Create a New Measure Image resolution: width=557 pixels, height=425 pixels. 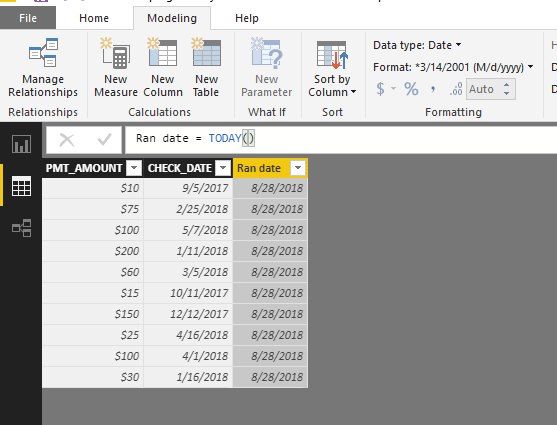click(115, 68)
